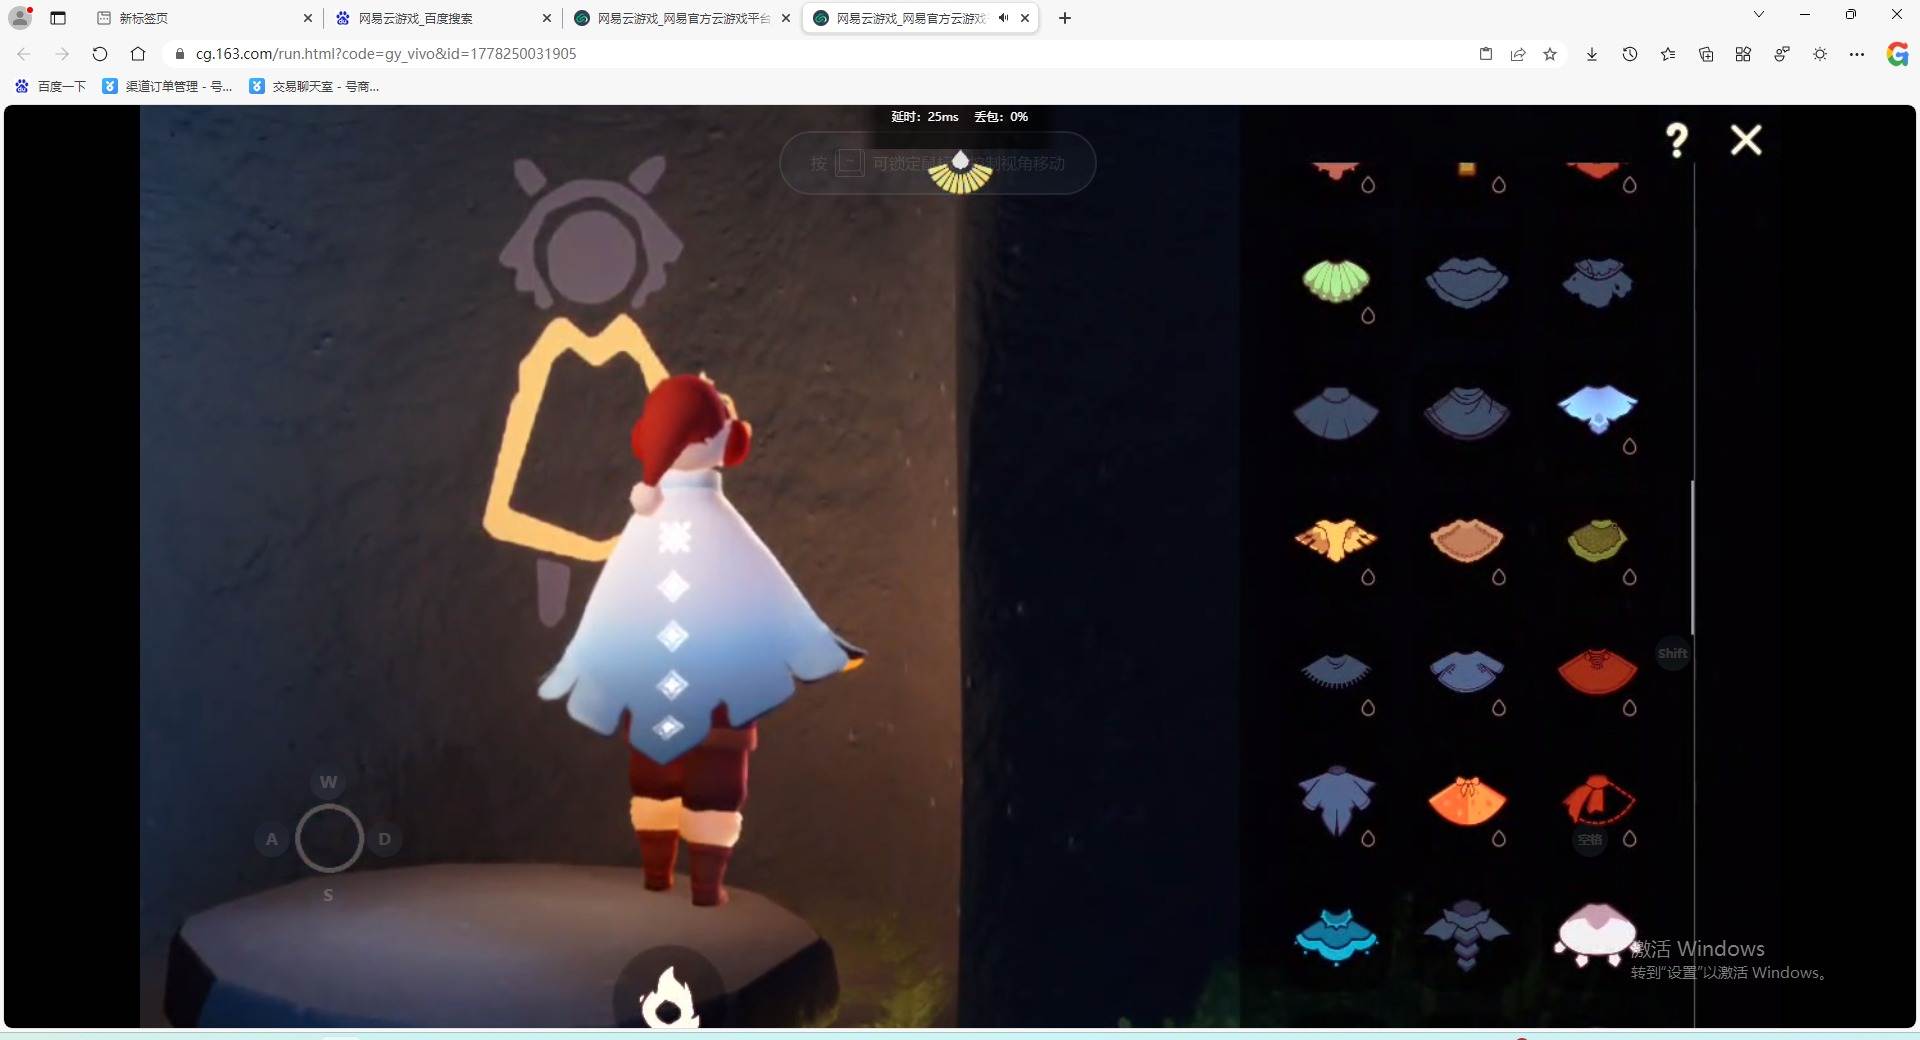
Task: Choose the dark blue cape right of the green cape
Action: (x=1467, y=282)
